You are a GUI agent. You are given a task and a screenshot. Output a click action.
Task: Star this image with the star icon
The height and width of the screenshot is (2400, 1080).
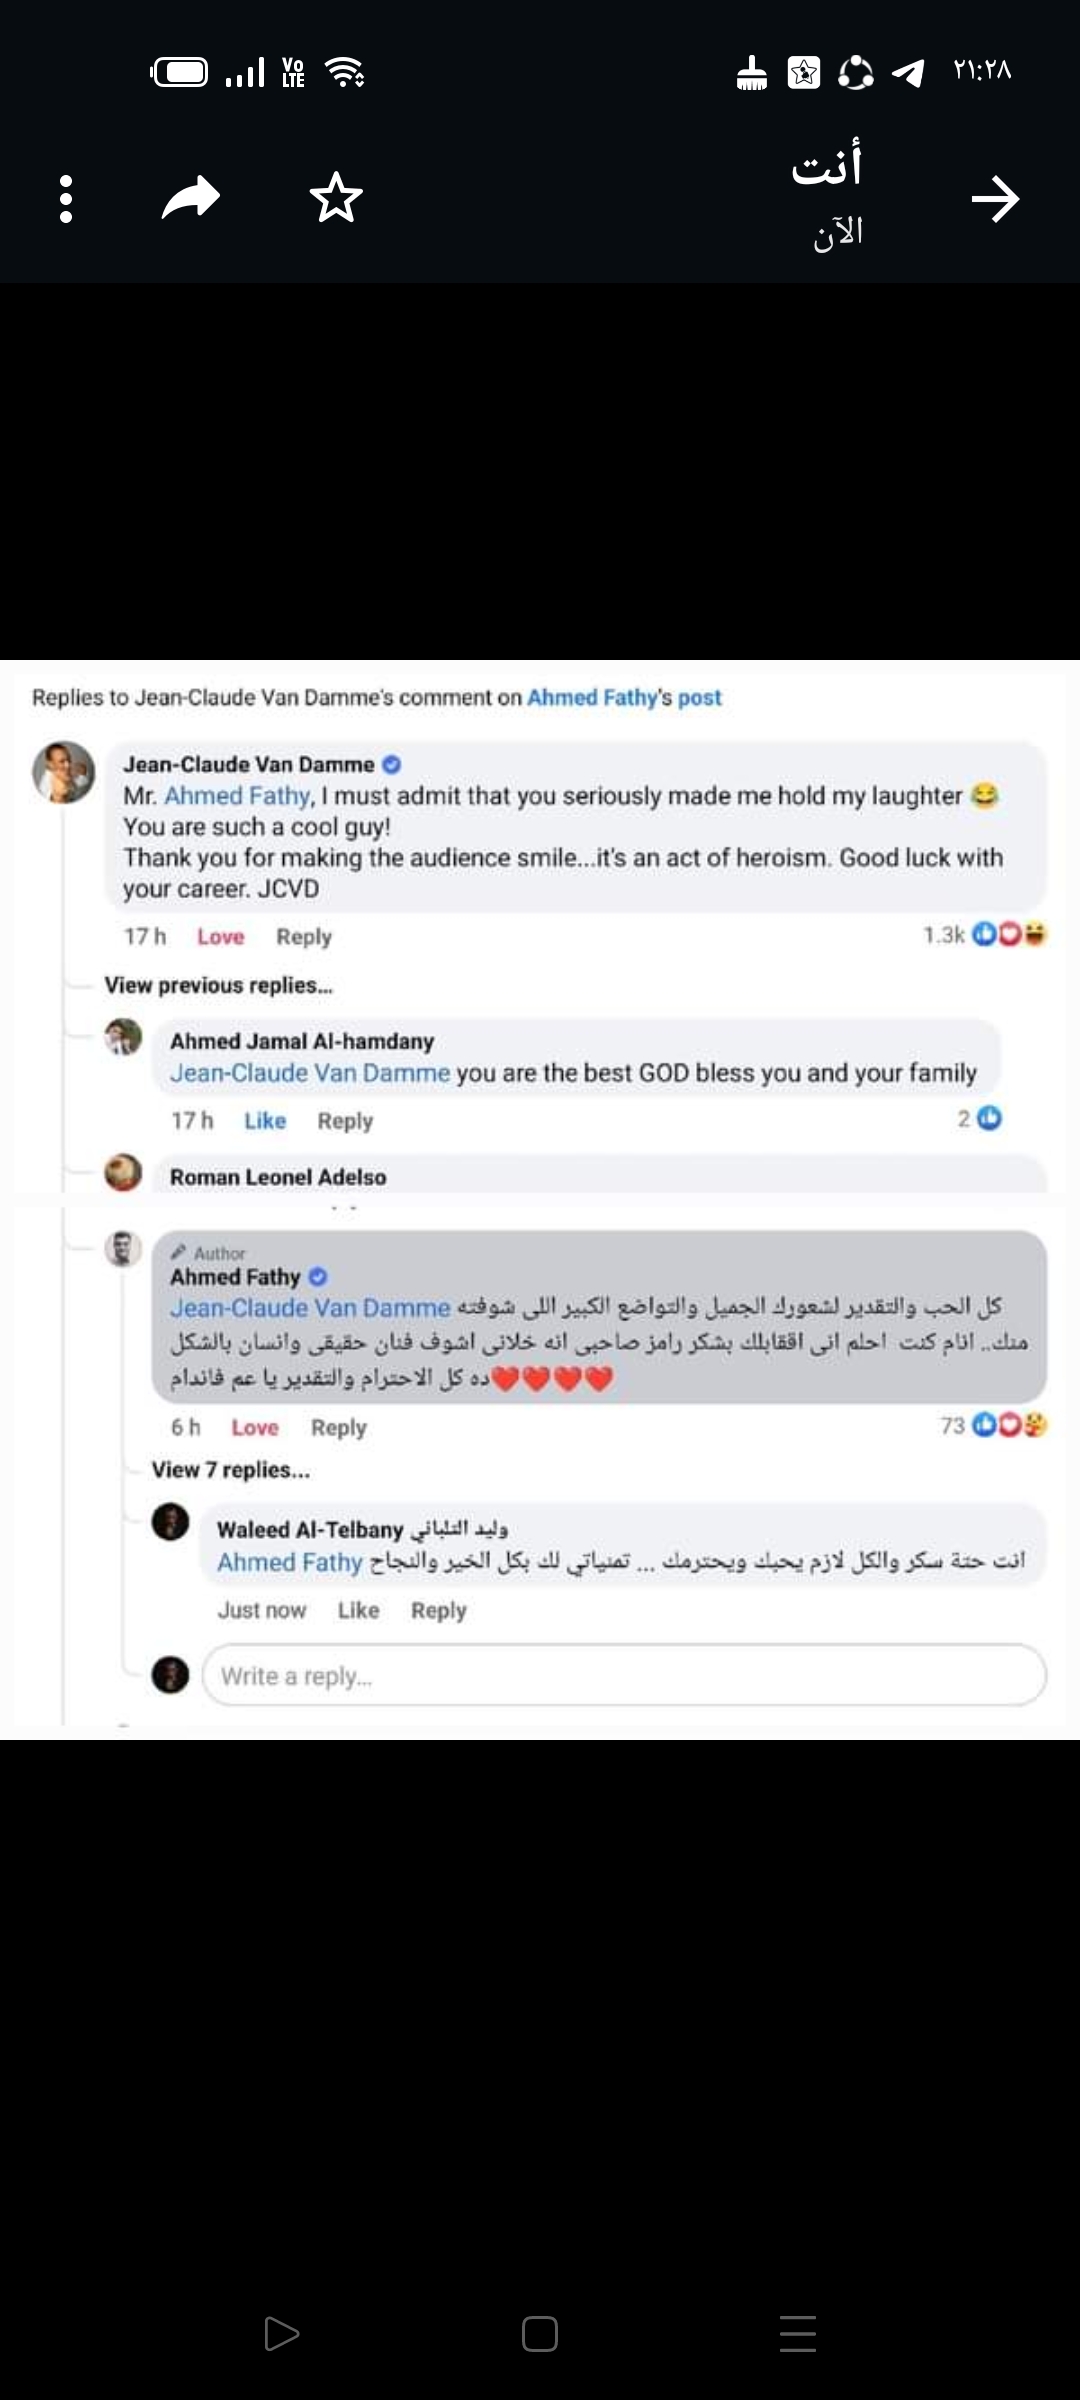(x=336, y=197)
